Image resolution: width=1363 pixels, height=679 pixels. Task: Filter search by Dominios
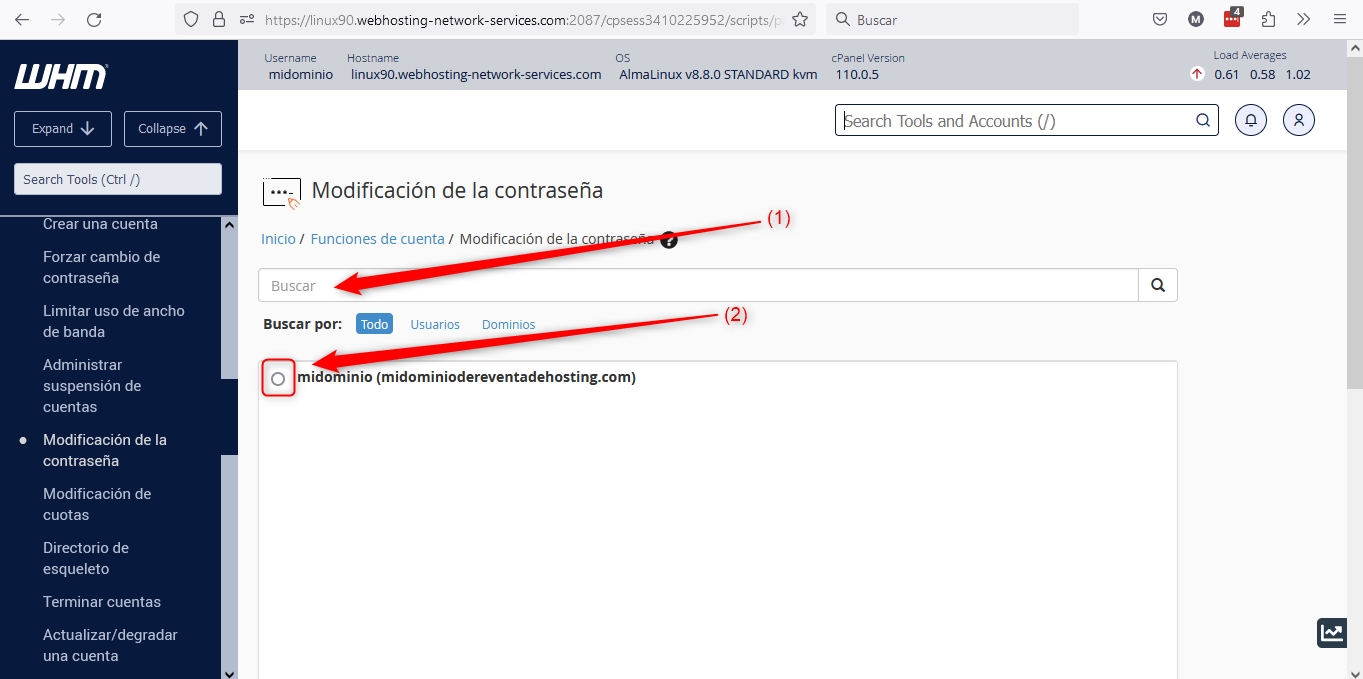click(x=508, y=324)
